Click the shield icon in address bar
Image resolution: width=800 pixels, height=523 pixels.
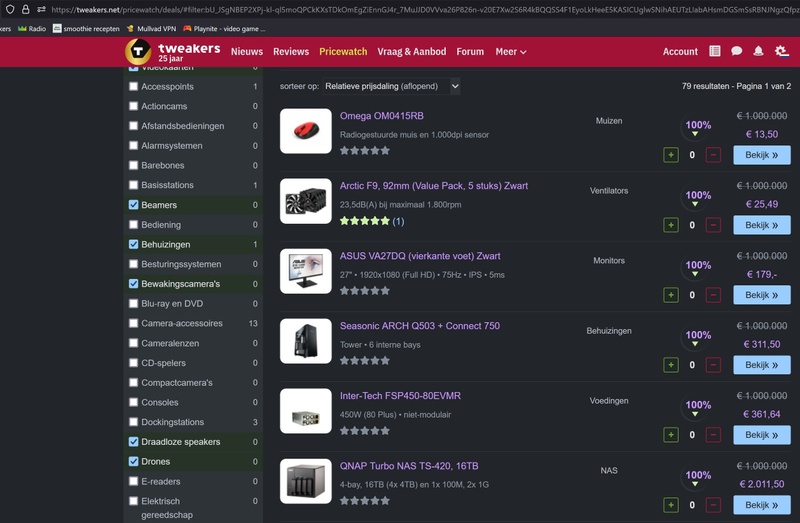point(10,9)
